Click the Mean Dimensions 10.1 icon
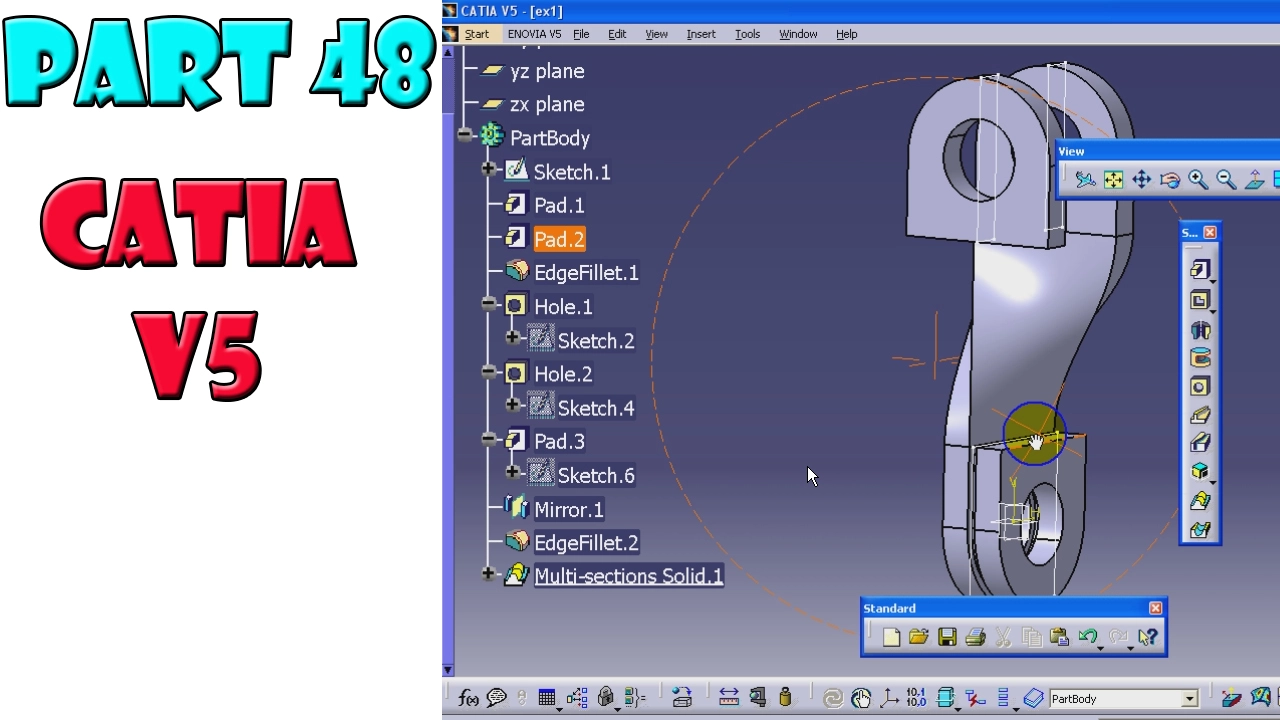1280x720 pixels. click(916, 698)
